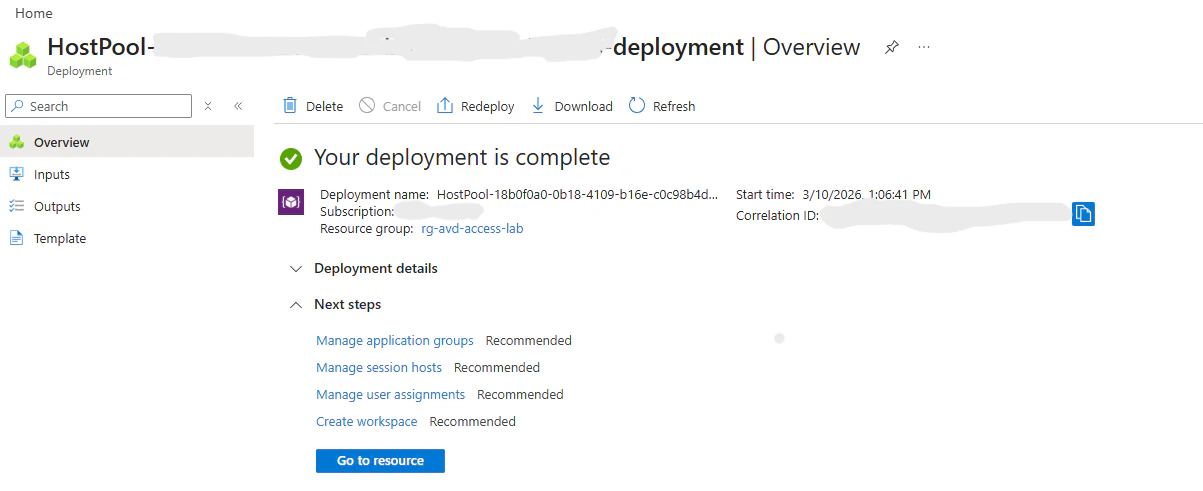Click the Overview green cubes icon

(16, 142)
